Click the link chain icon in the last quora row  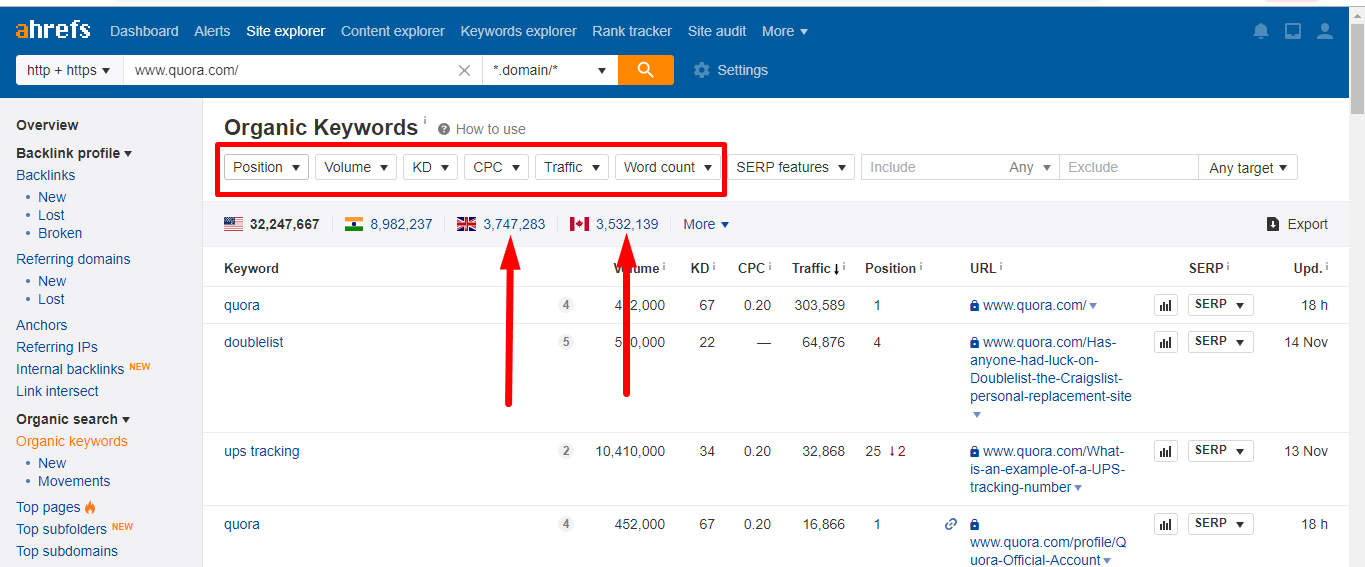coord(951,524)
